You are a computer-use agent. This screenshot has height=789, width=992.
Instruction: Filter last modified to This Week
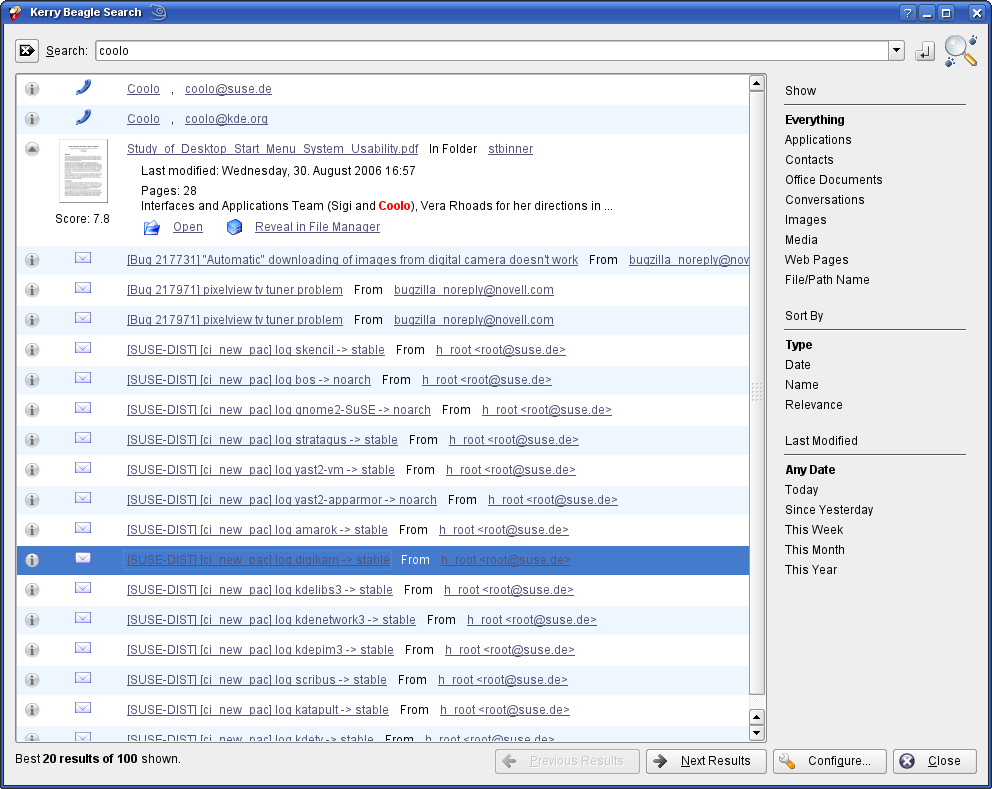[814, 530]
